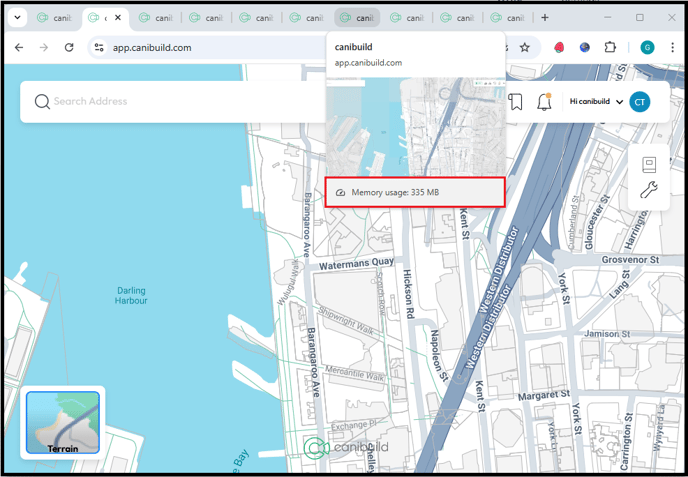The width and height of the screenshot is (688, 477).
Task: Expand the Hi canibuild user dropdown
Action: 596,102
